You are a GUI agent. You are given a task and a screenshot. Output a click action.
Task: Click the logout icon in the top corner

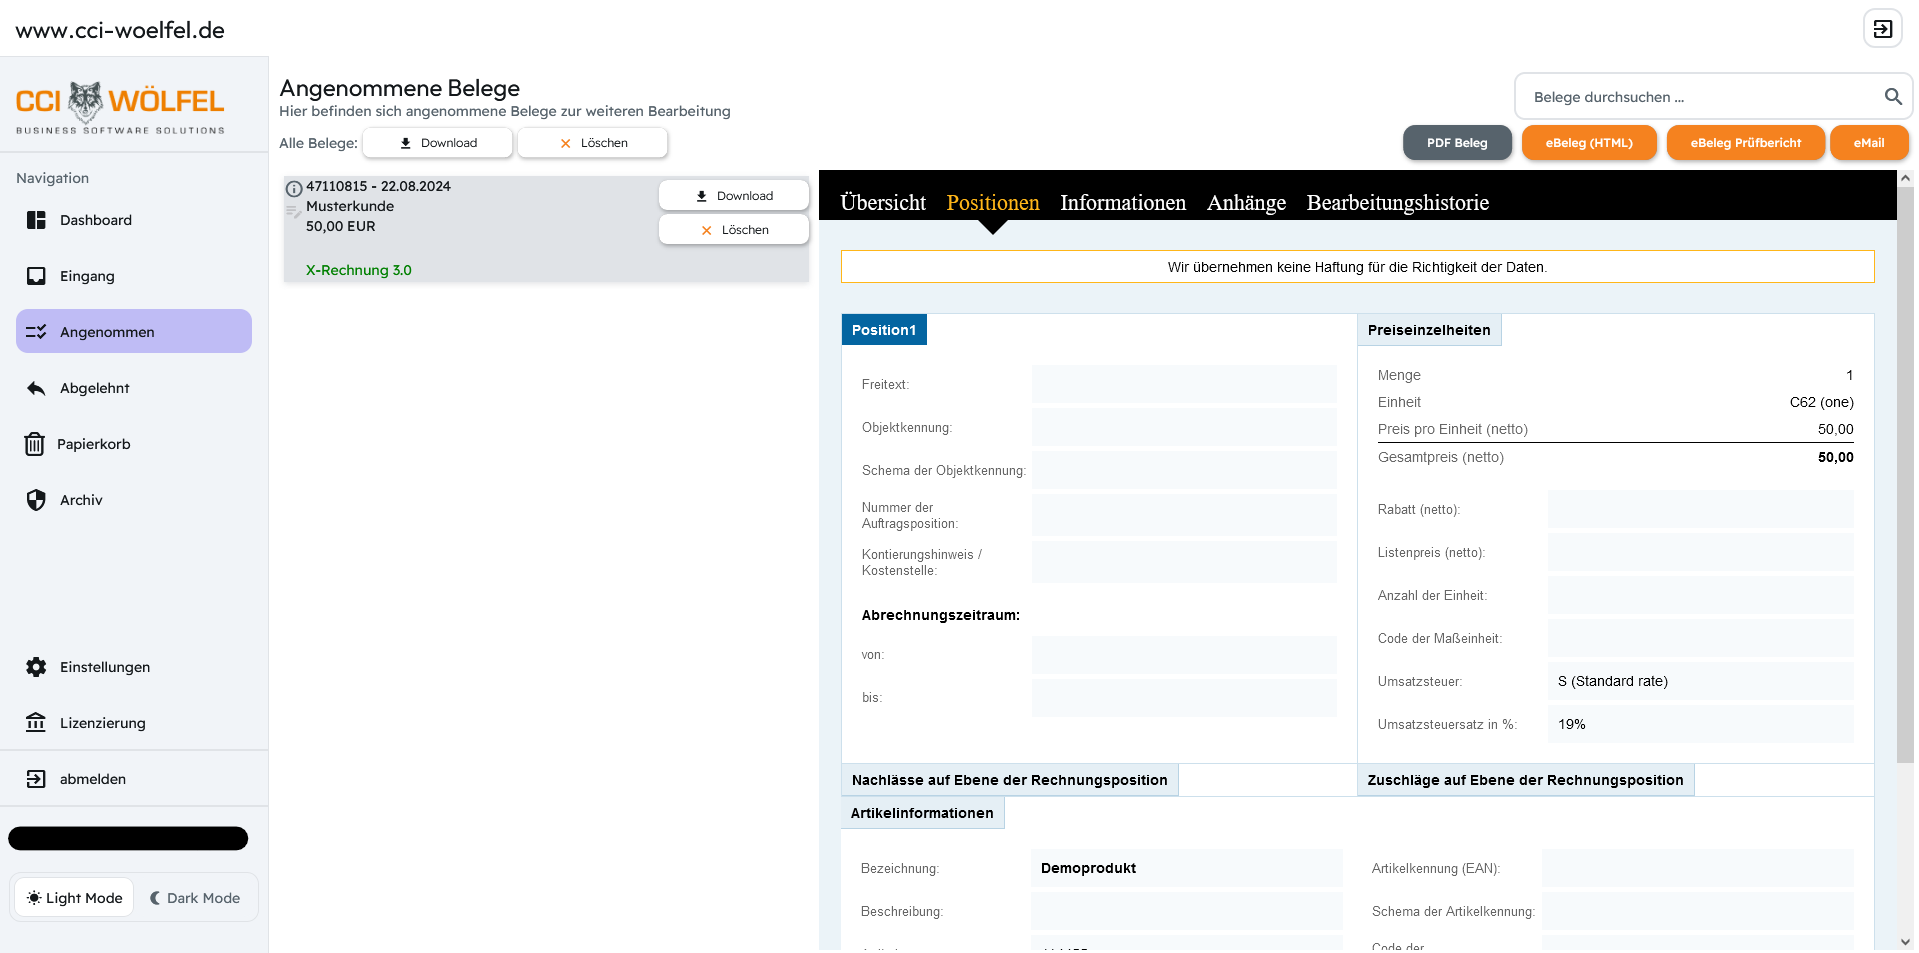point(1883,28)
